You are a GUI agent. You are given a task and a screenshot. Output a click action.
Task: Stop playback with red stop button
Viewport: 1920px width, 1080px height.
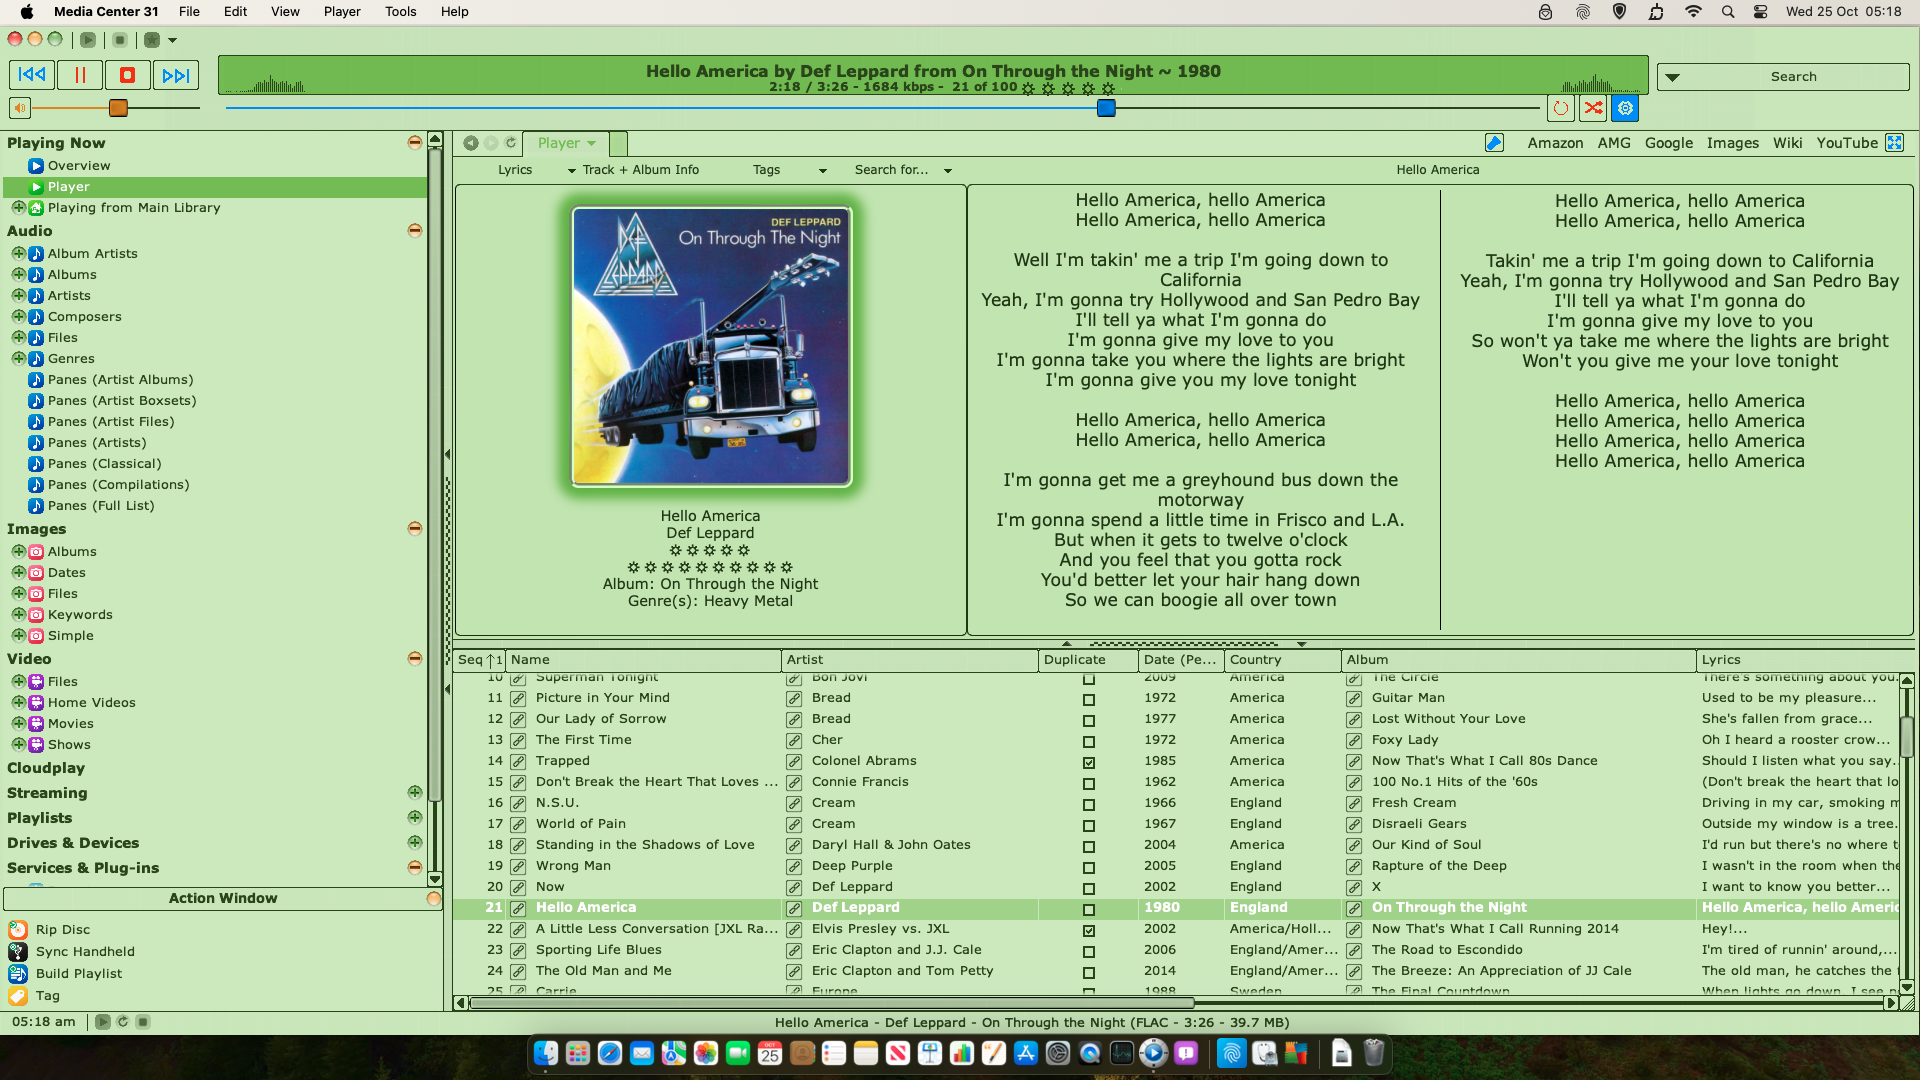tap(127, 75)
